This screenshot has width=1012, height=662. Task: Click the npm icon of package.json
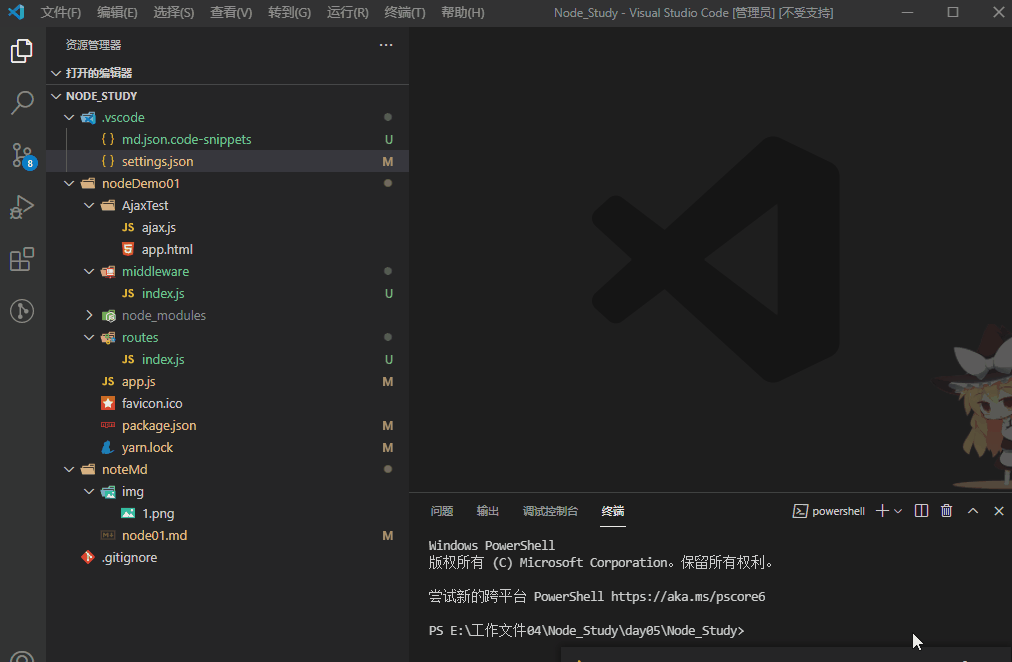click(108, 425)
